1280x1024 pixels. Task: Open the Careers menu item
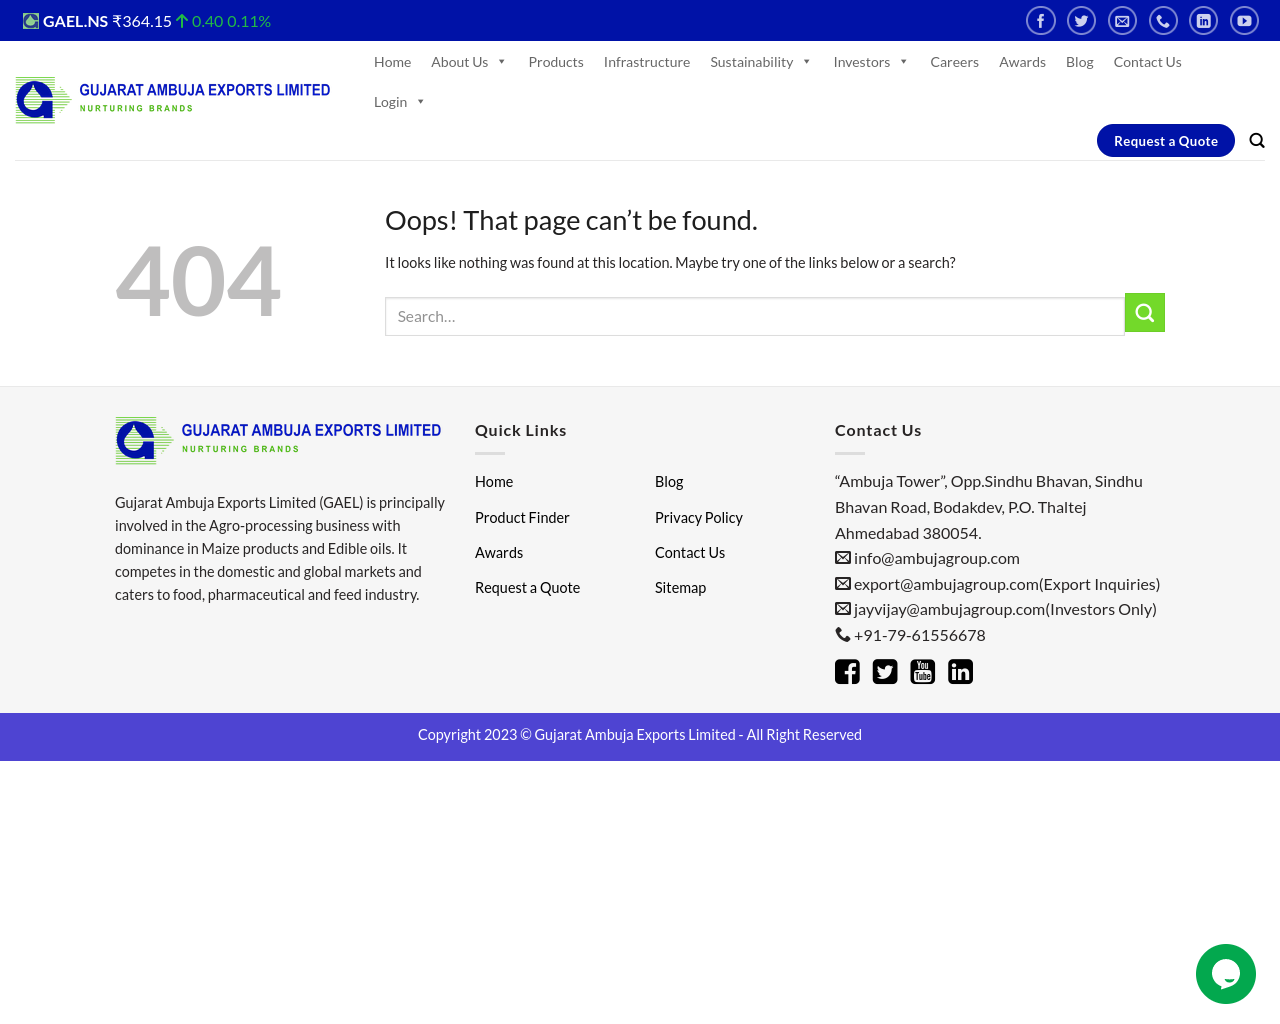954,62
